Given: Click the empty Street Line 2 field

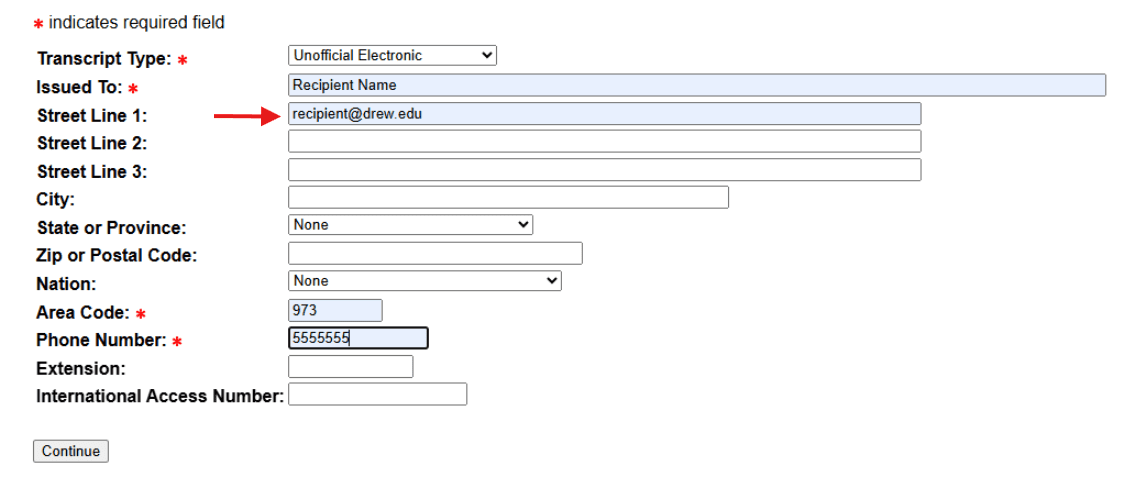Looking at the screenshot, I should click(604, 142).
